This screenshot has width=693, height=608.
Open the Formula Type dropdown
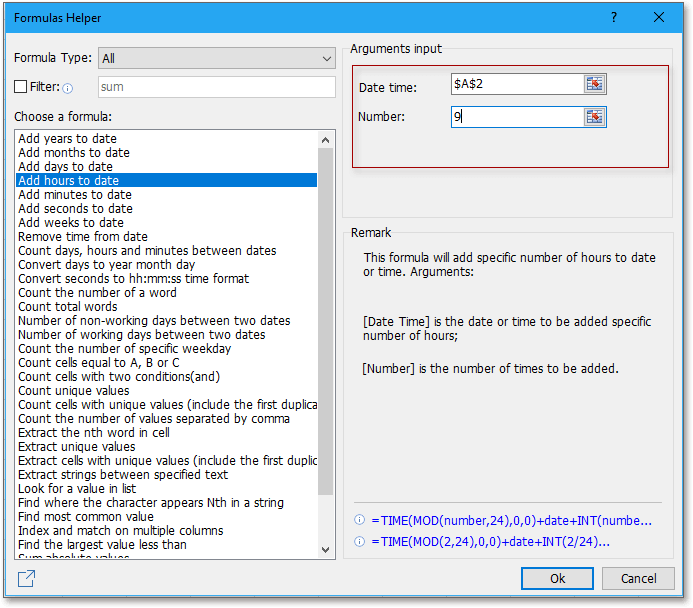pyautogui.click(x=217, y=59)
